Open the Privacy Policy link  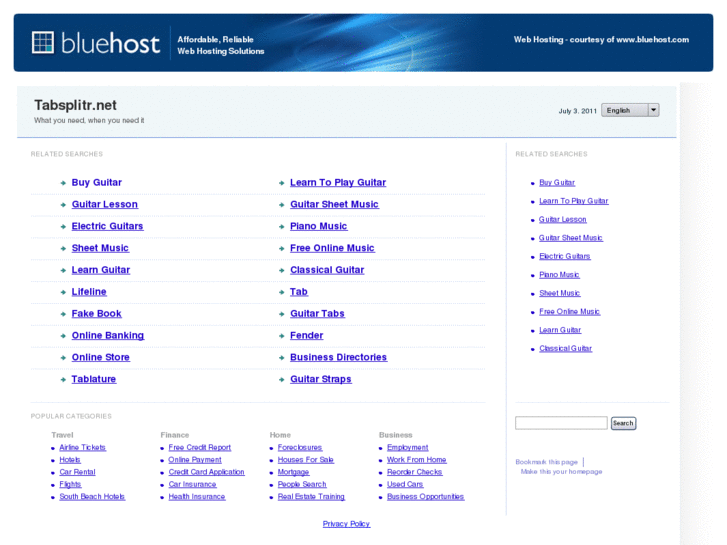[346, 524]
